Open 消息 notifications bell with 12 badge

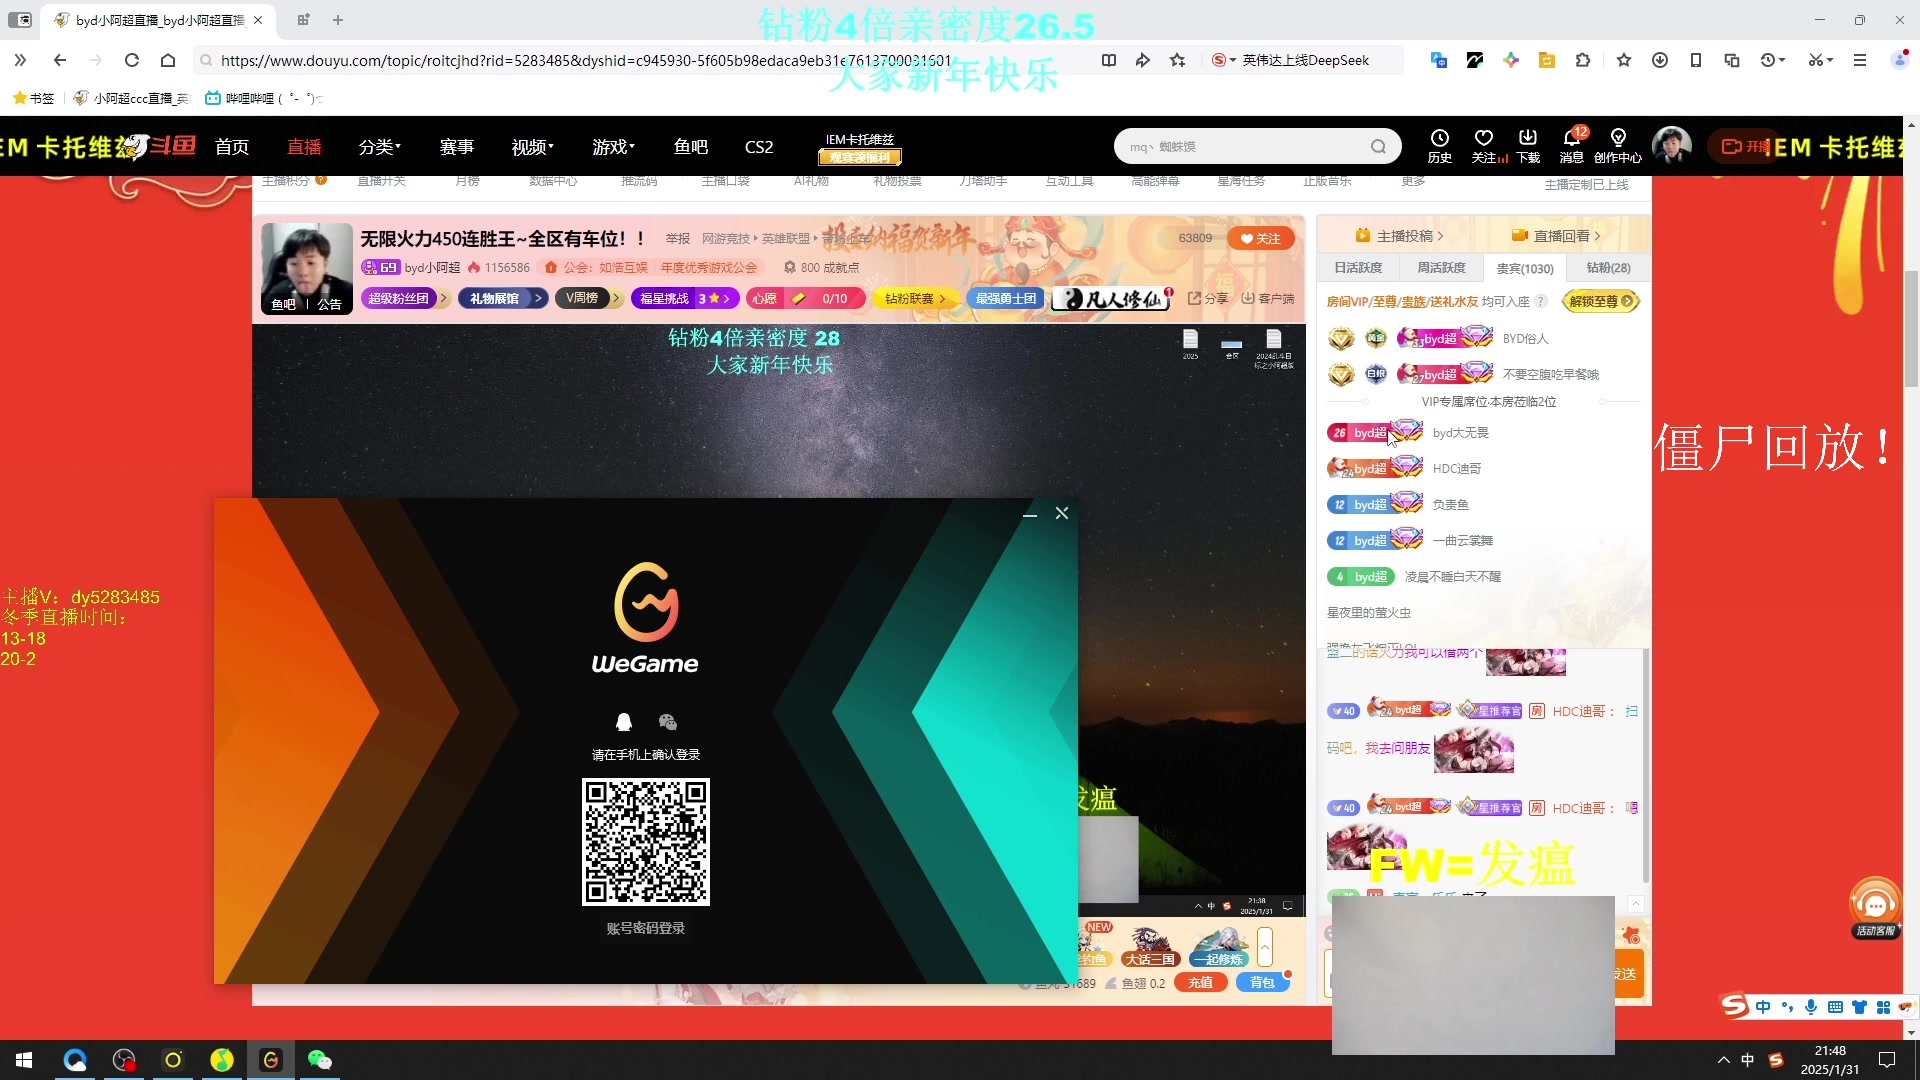coord(1572,146)
